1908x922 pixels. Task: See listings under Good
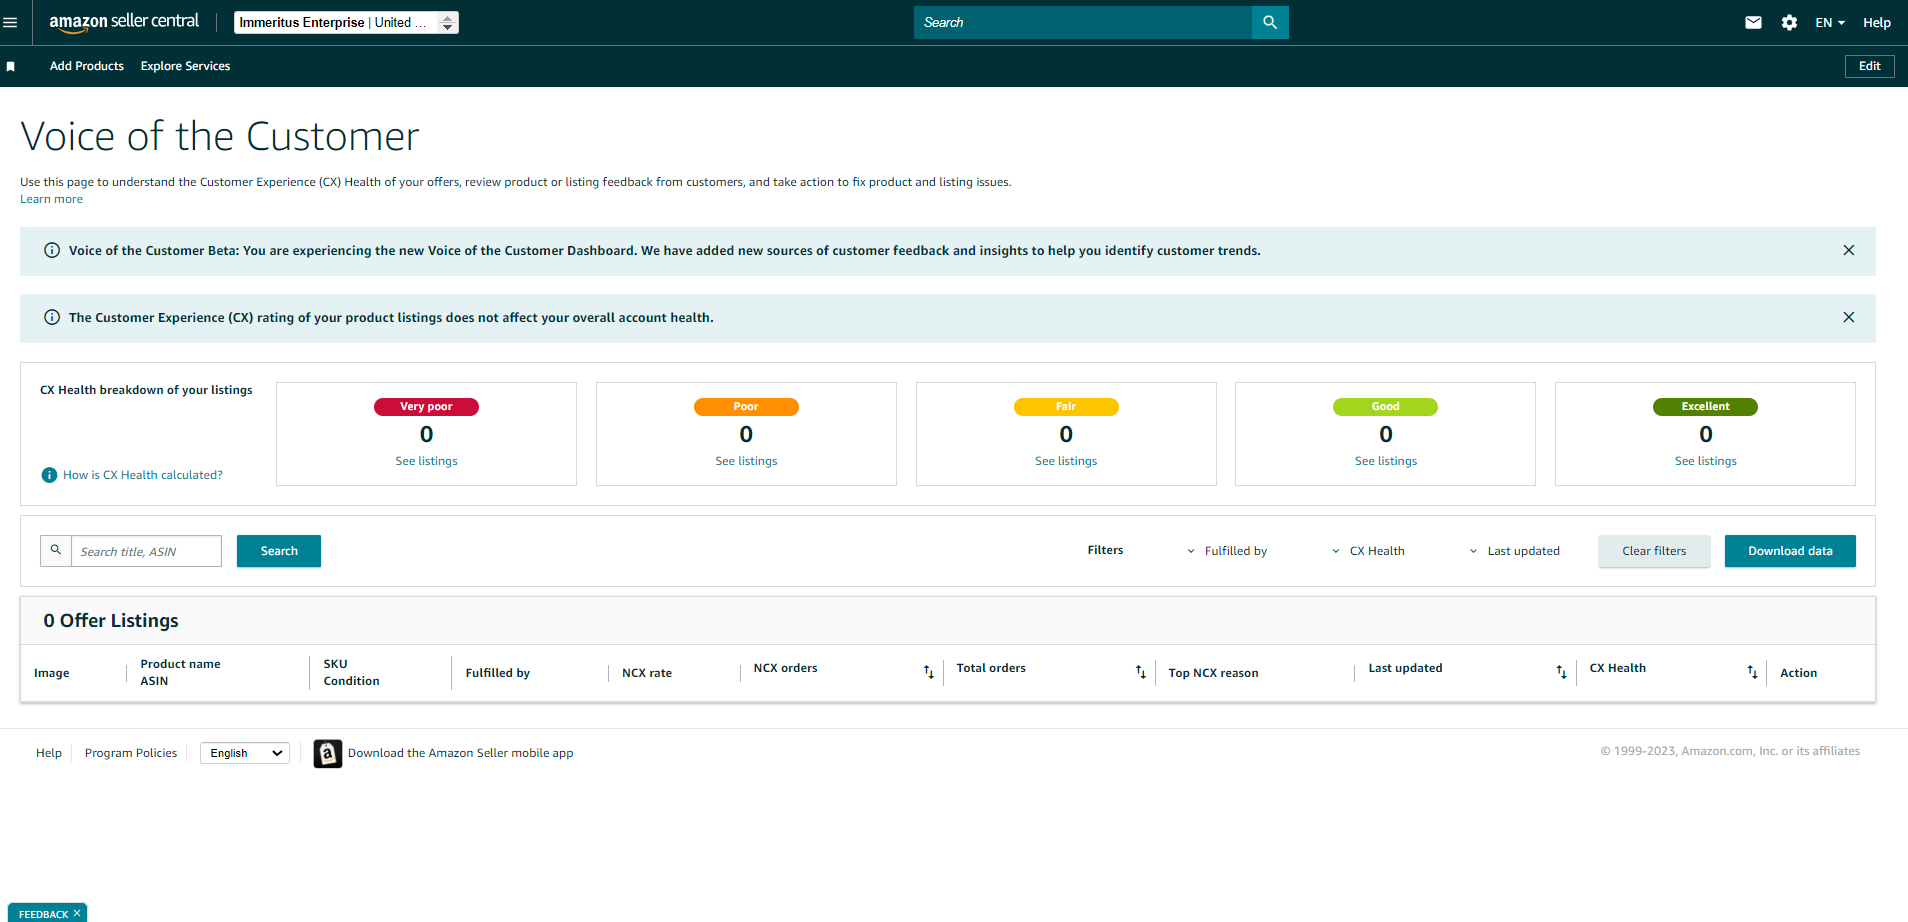[x=1386, y=461]
